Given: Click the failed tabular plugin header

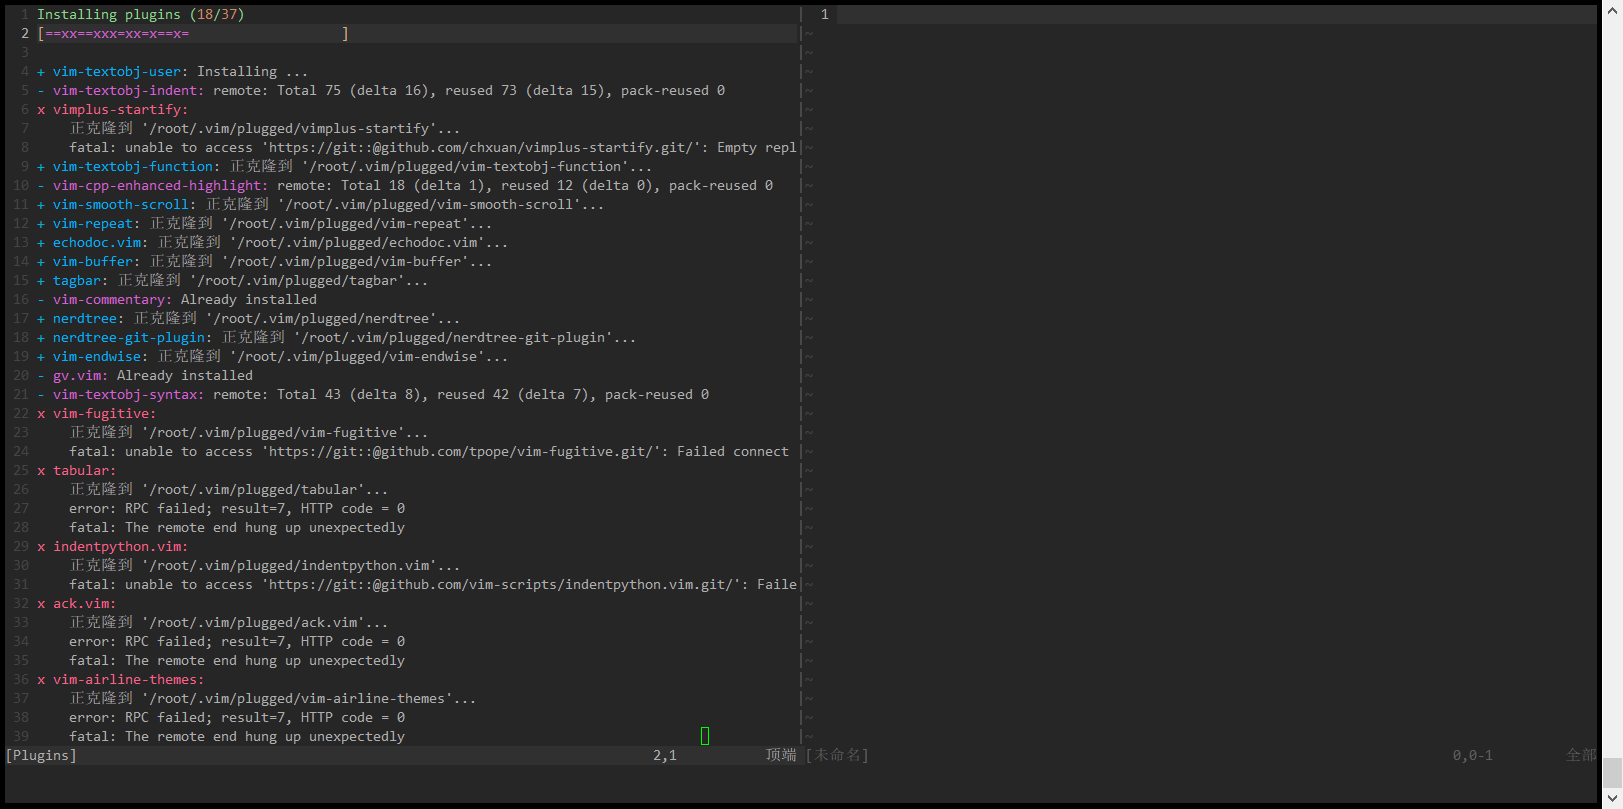Looking at the screenshot, I should [77, 470].
